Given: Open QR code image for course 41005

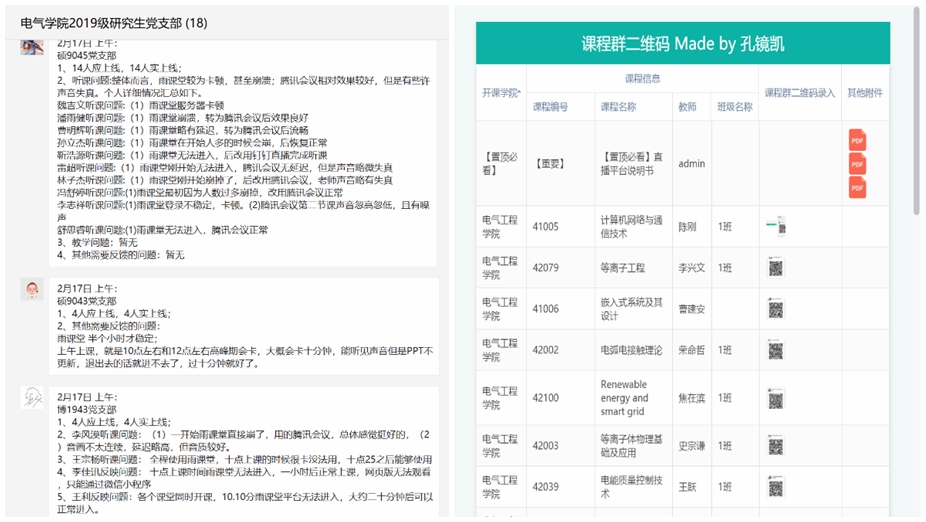Looking at the screenshot, I should tap(776, 227).
